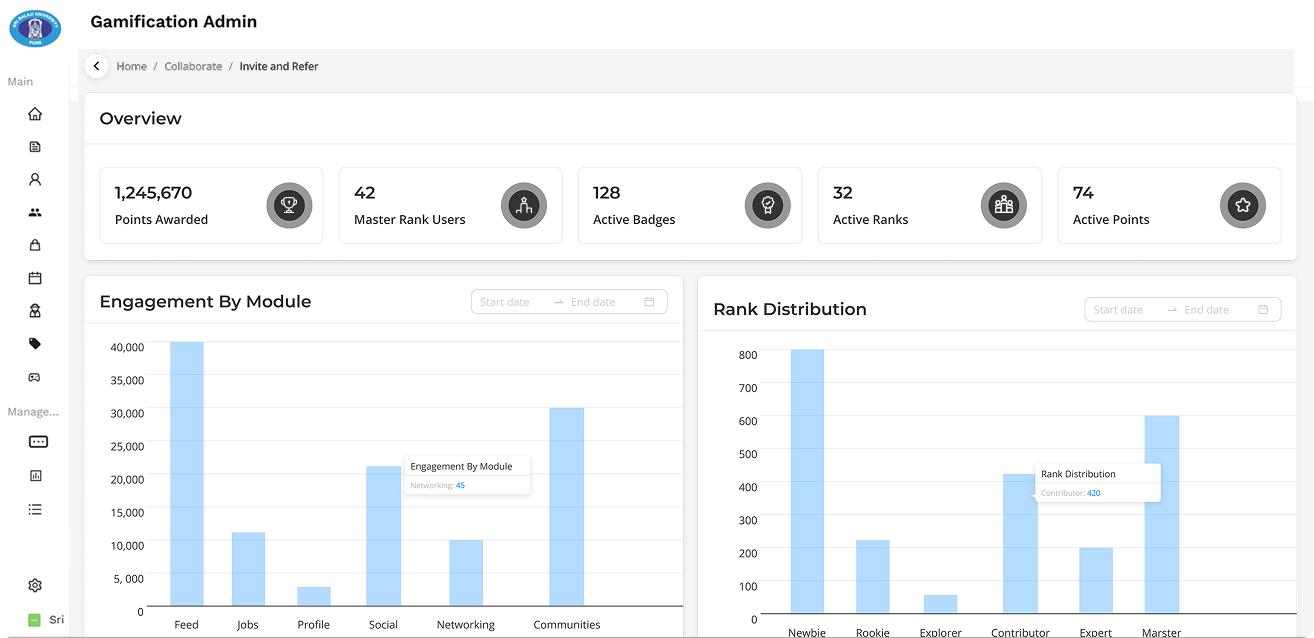Open the group users sidebar icon
This screenshot has width=1314, height=638.
click(35, 213)
